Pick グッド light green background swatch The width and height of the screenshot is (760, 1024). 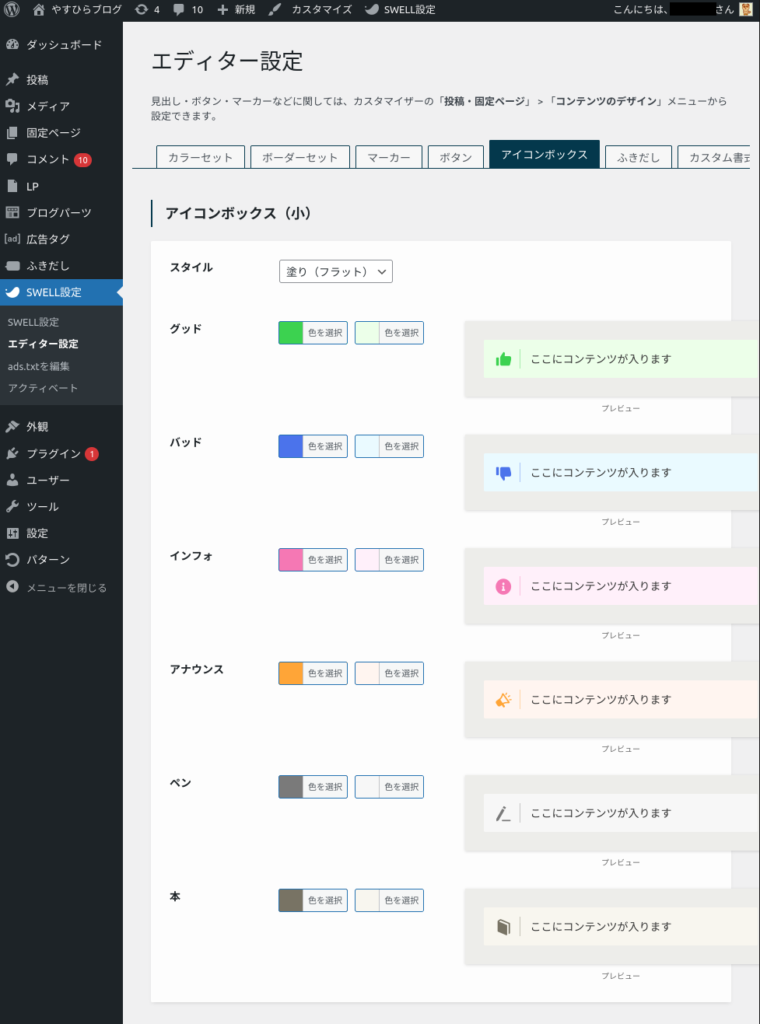tap(367, 333)
